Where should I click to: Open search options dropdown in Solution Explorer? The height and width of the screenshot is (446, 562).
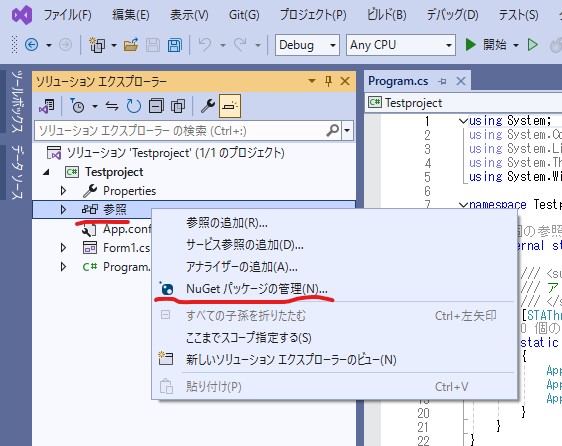coord(347,131)
